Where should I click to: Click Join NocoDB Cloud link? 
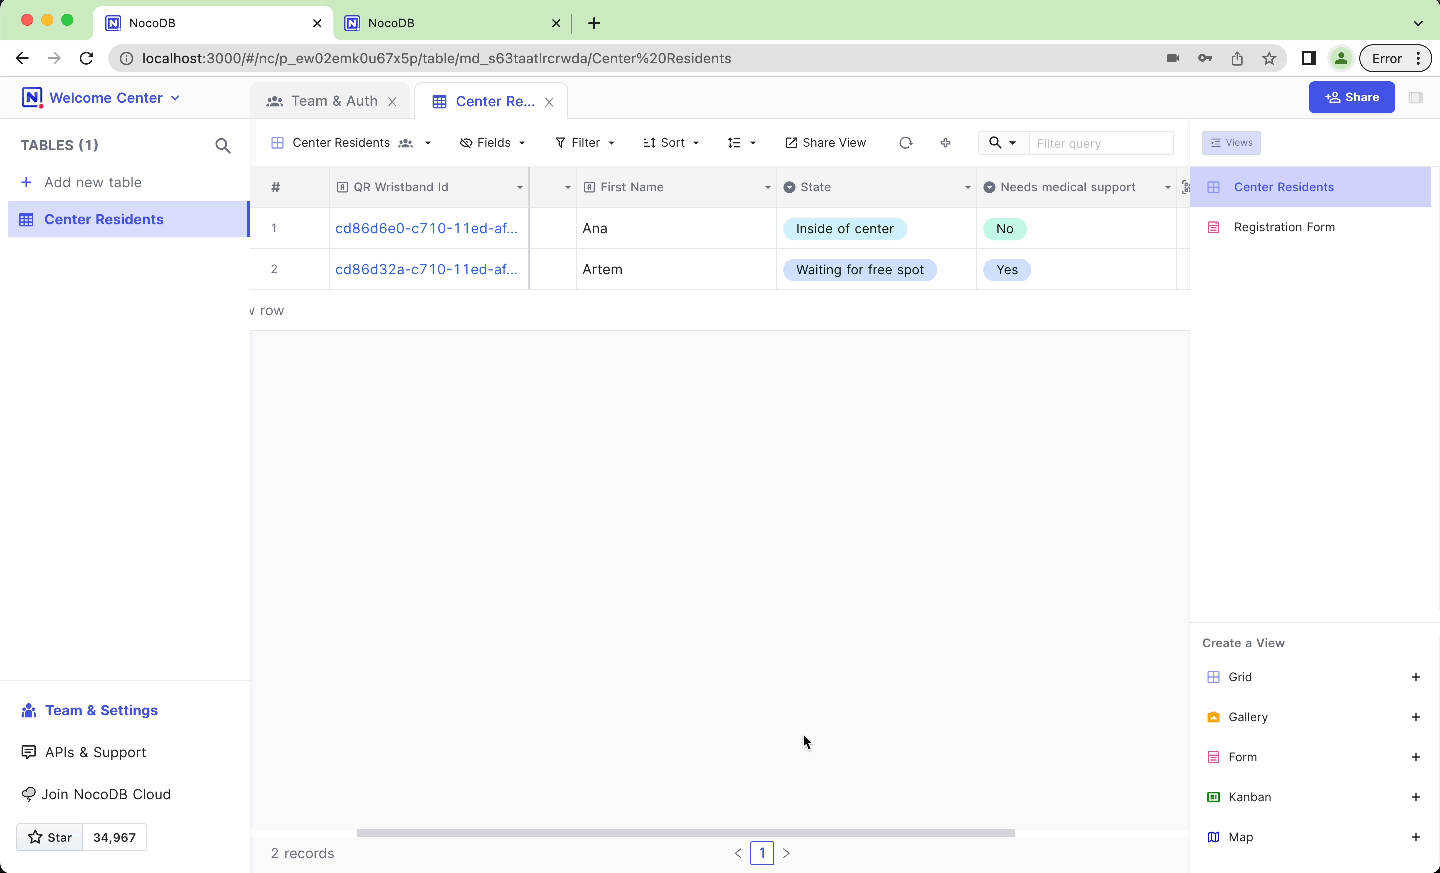(x=96, y=794)
